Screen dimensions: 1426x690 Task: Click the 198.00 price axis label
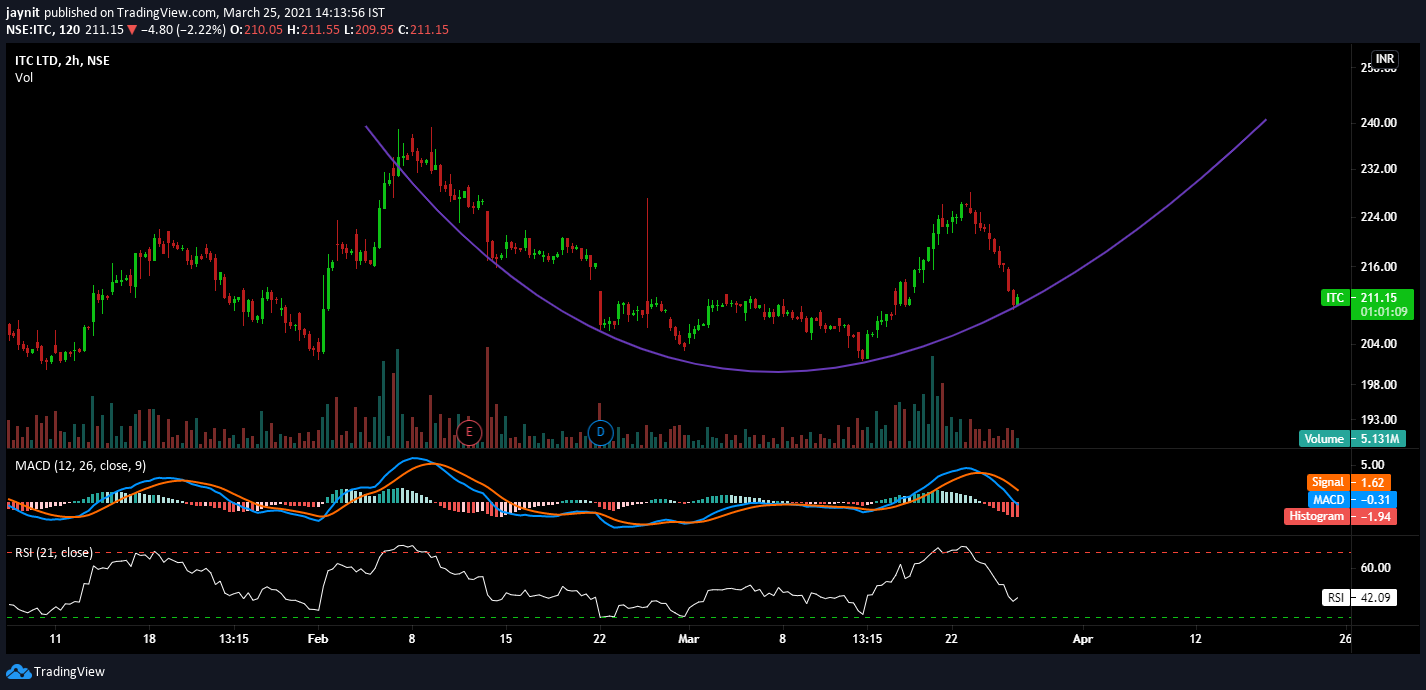1381,385
